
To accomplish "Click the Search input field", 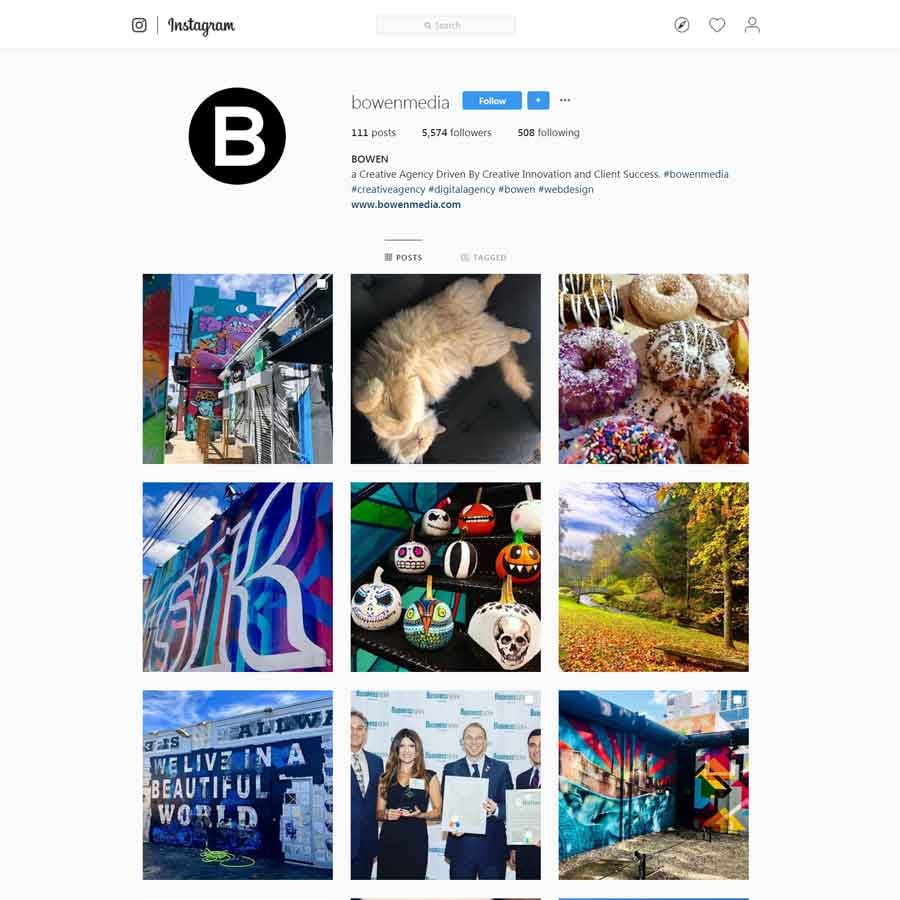I will 445,25.
